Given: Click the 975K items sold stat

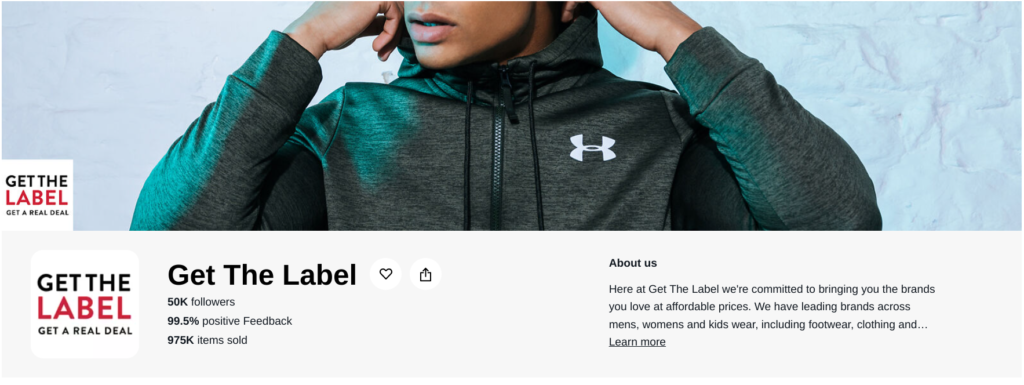Looking at the screenshot, I should pos(207,340).
